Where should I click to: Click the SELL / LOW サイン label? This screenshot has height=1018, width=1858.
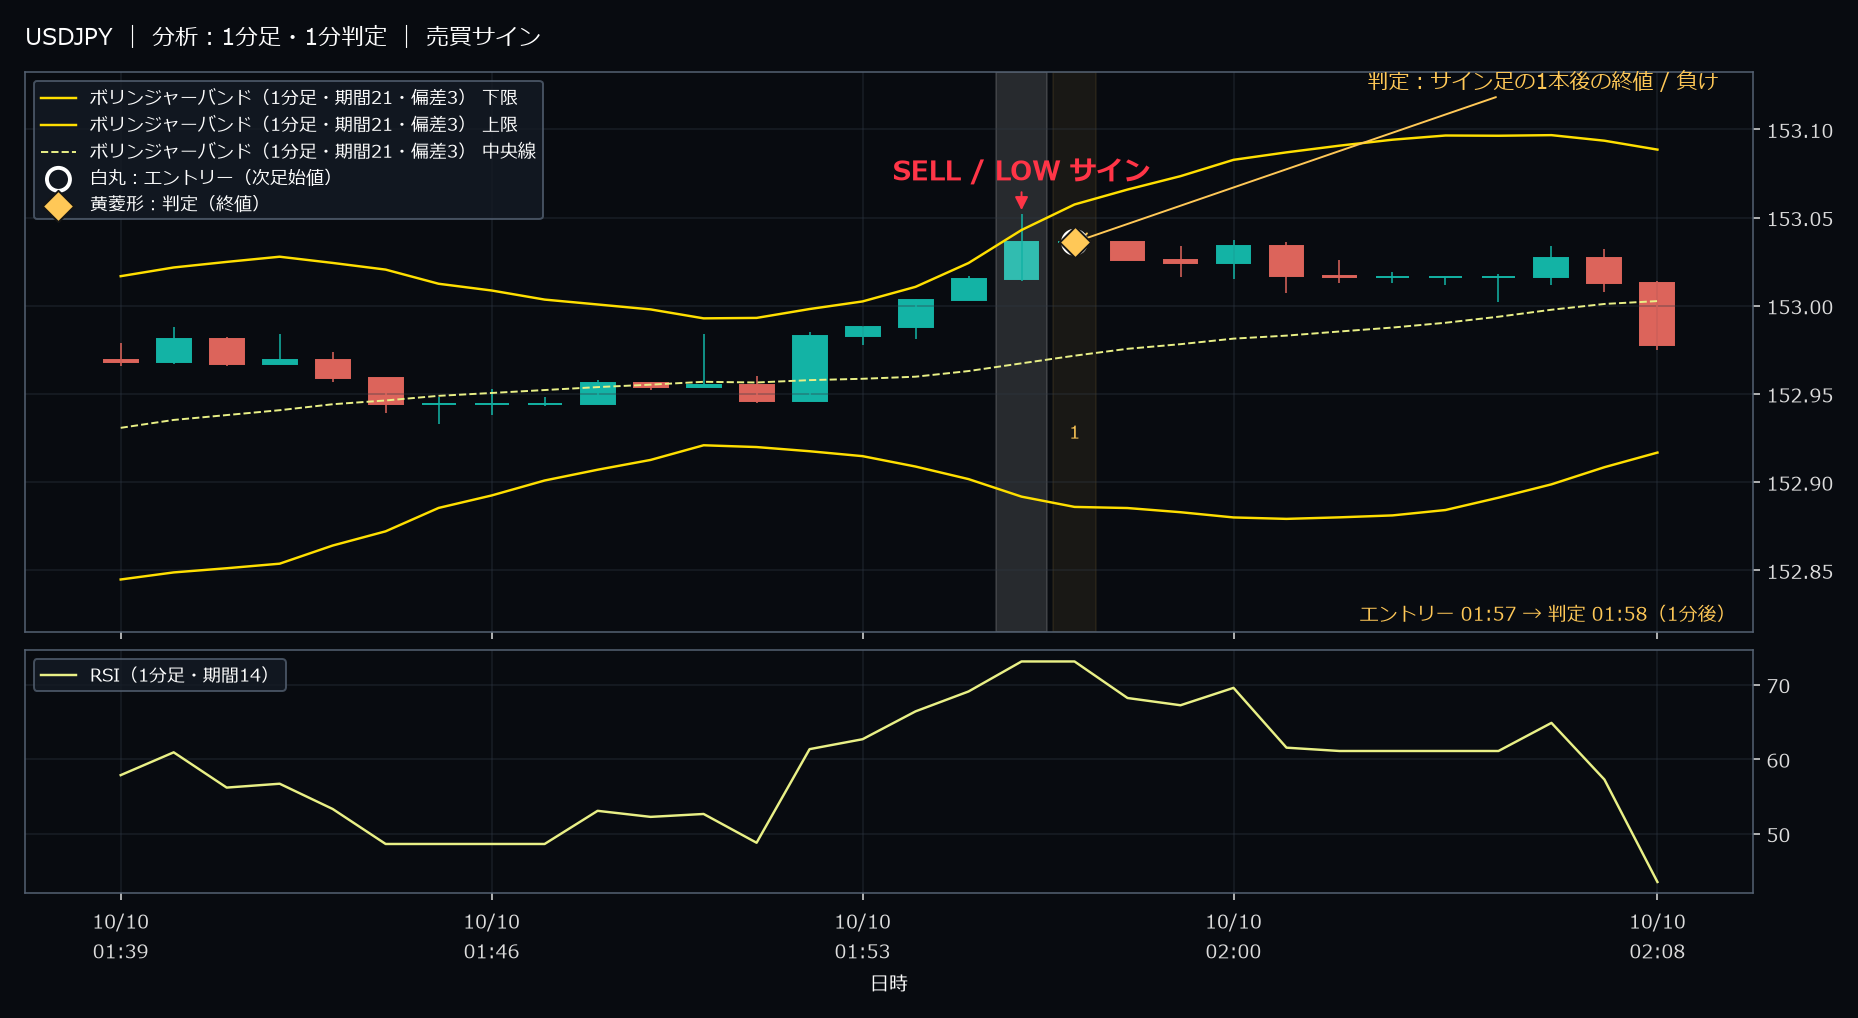pyautogui.click(x=1021, y=171)
